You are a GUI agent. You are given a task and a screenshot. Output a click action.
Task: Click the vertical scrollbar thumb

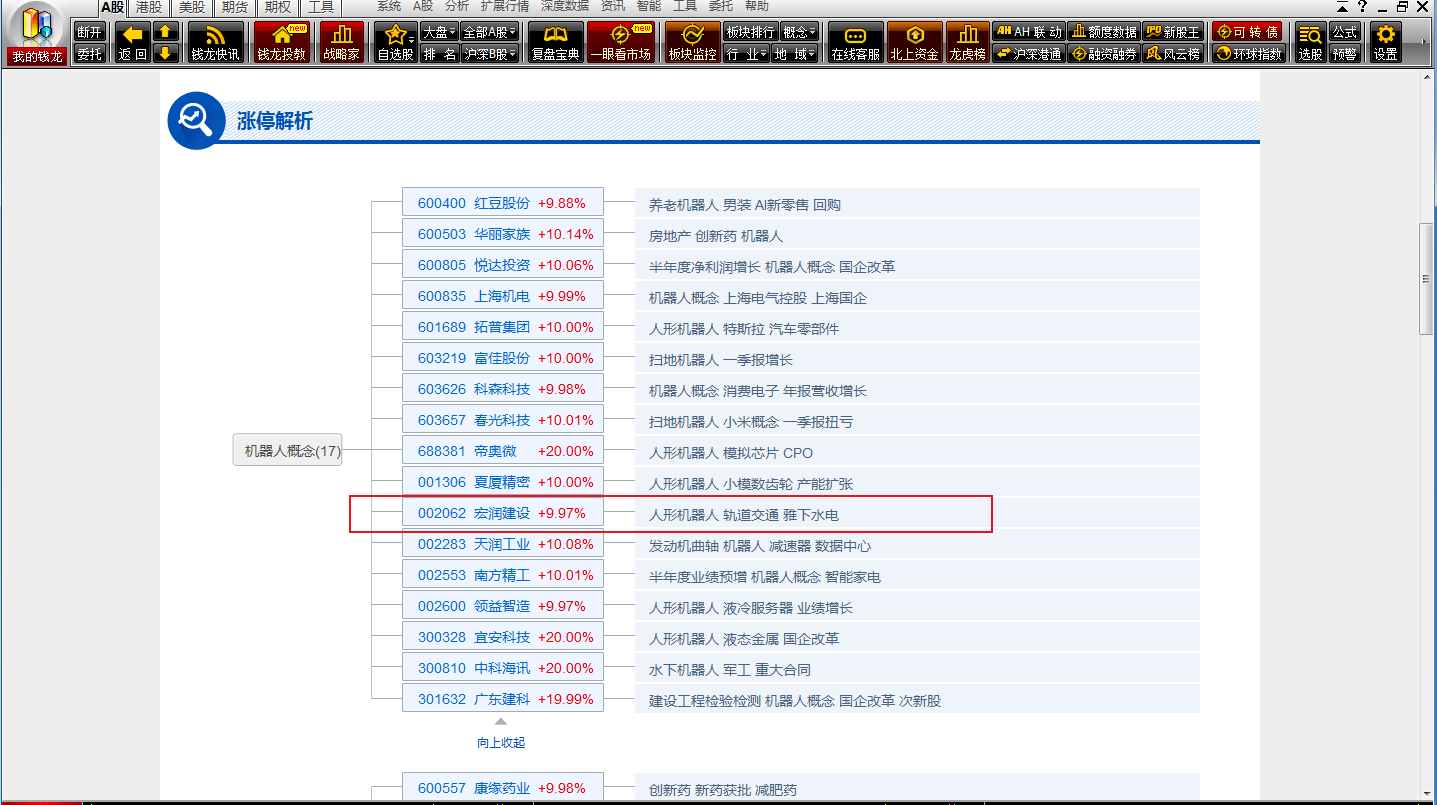pyautogui.click(x=1427, y=280)
